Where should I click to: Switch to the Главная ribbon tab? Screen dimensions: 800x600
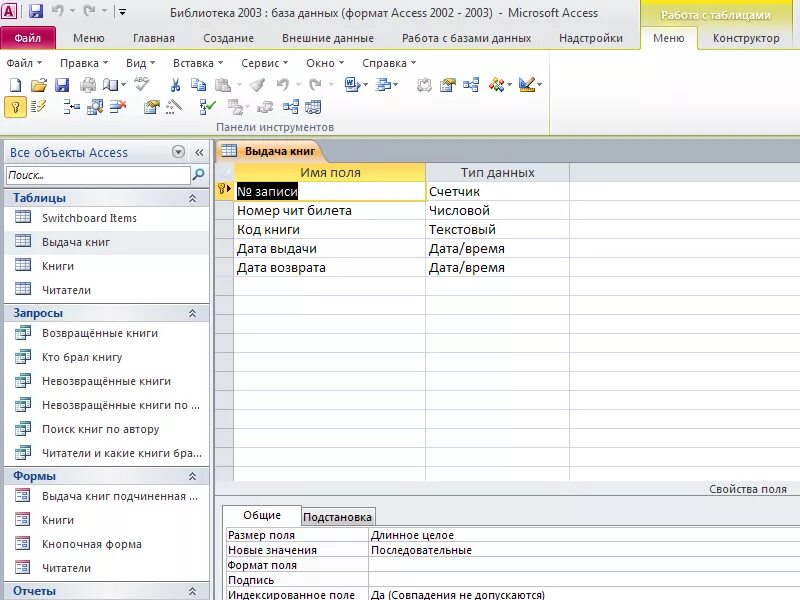click(154, 38)
